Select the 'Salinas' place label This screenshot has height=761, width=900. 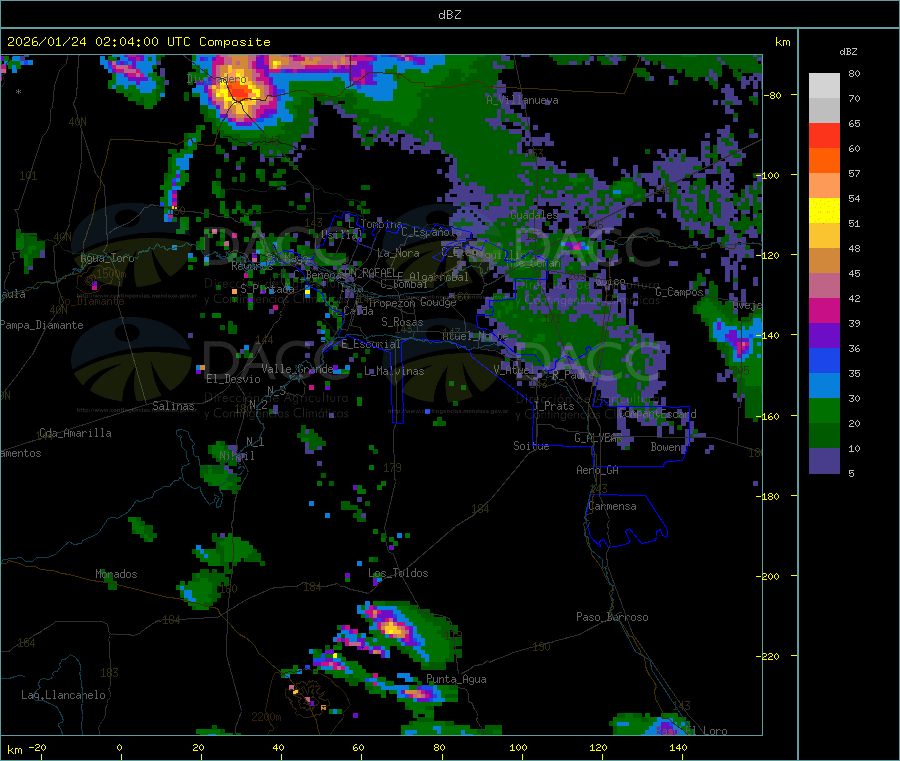coord(173,406)
